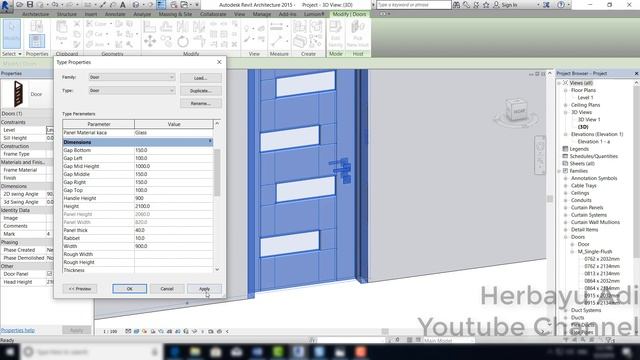Image resolution: width=640 pixels, height=360 pixels.
Task: Click the Panel Material kaca Glass value
Action: coord(173,133)
